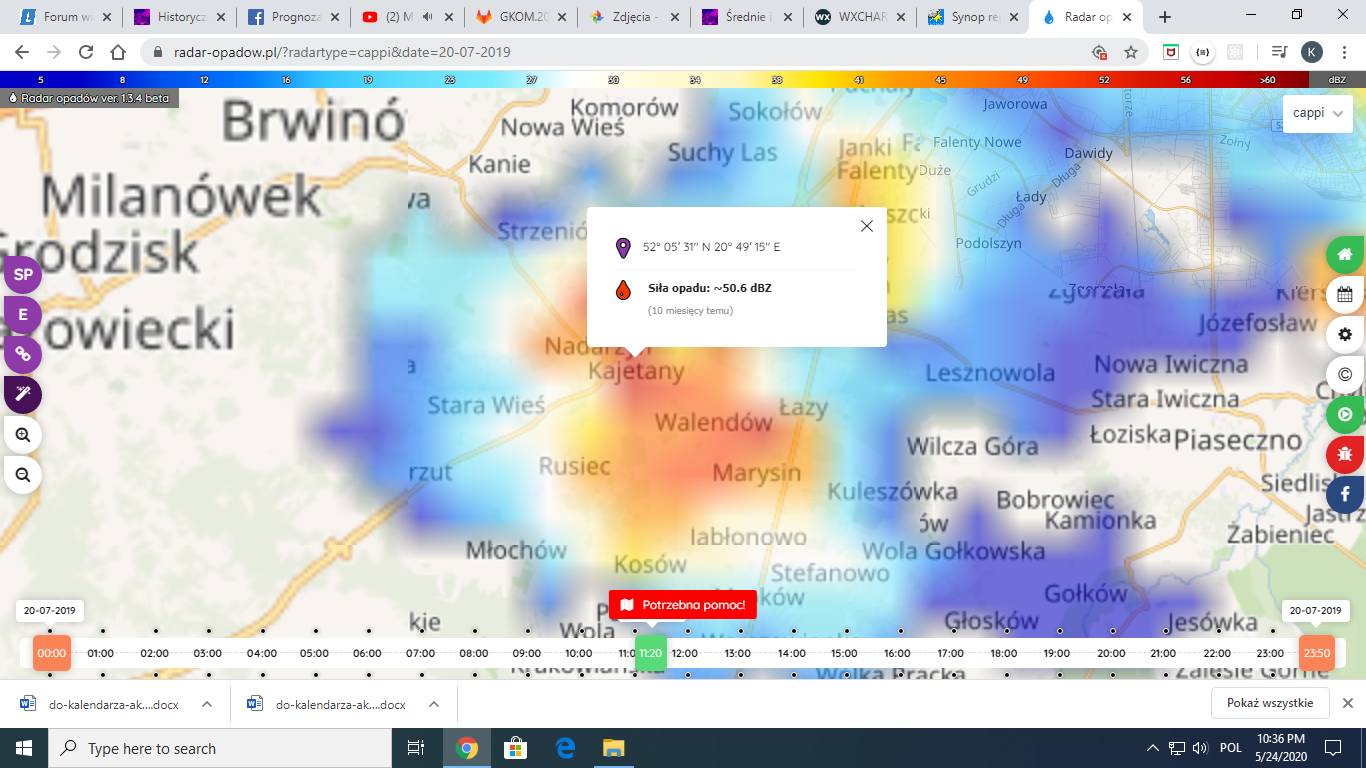Click the green play animation button
1366x768 pixels.
point(1345,414)
